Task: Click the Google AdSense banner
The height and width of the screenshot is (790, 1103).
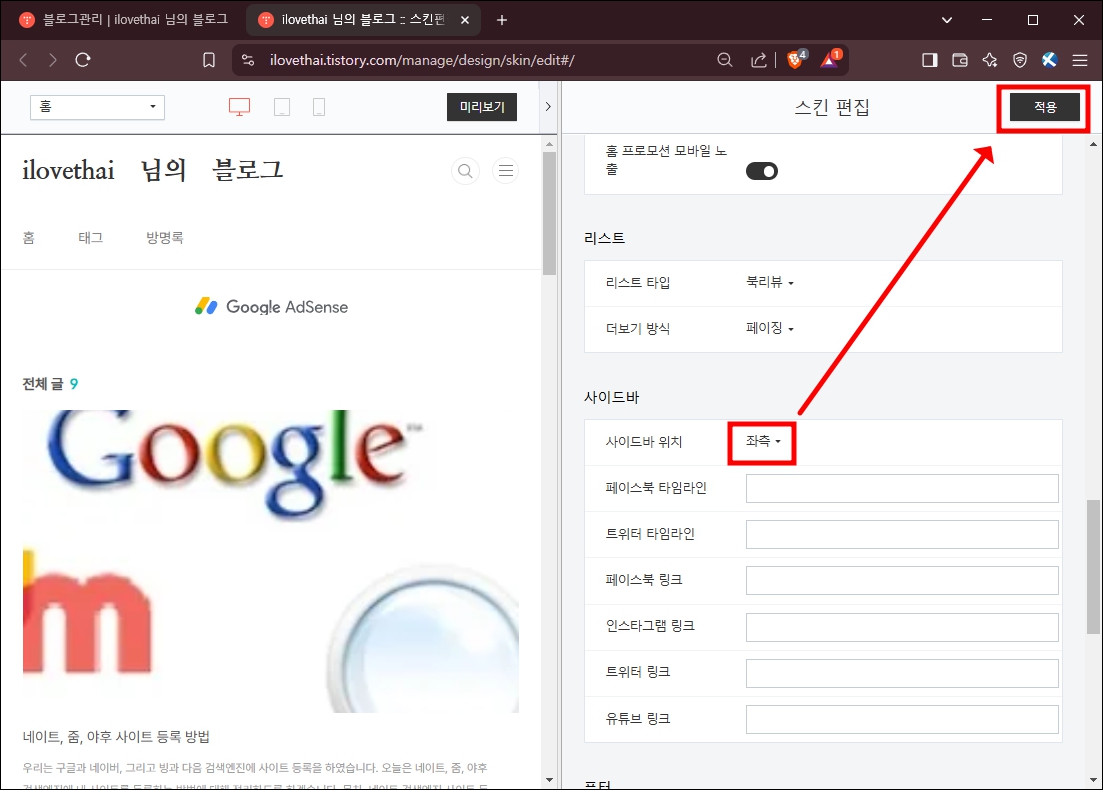Action: click(x=272, y=307)
